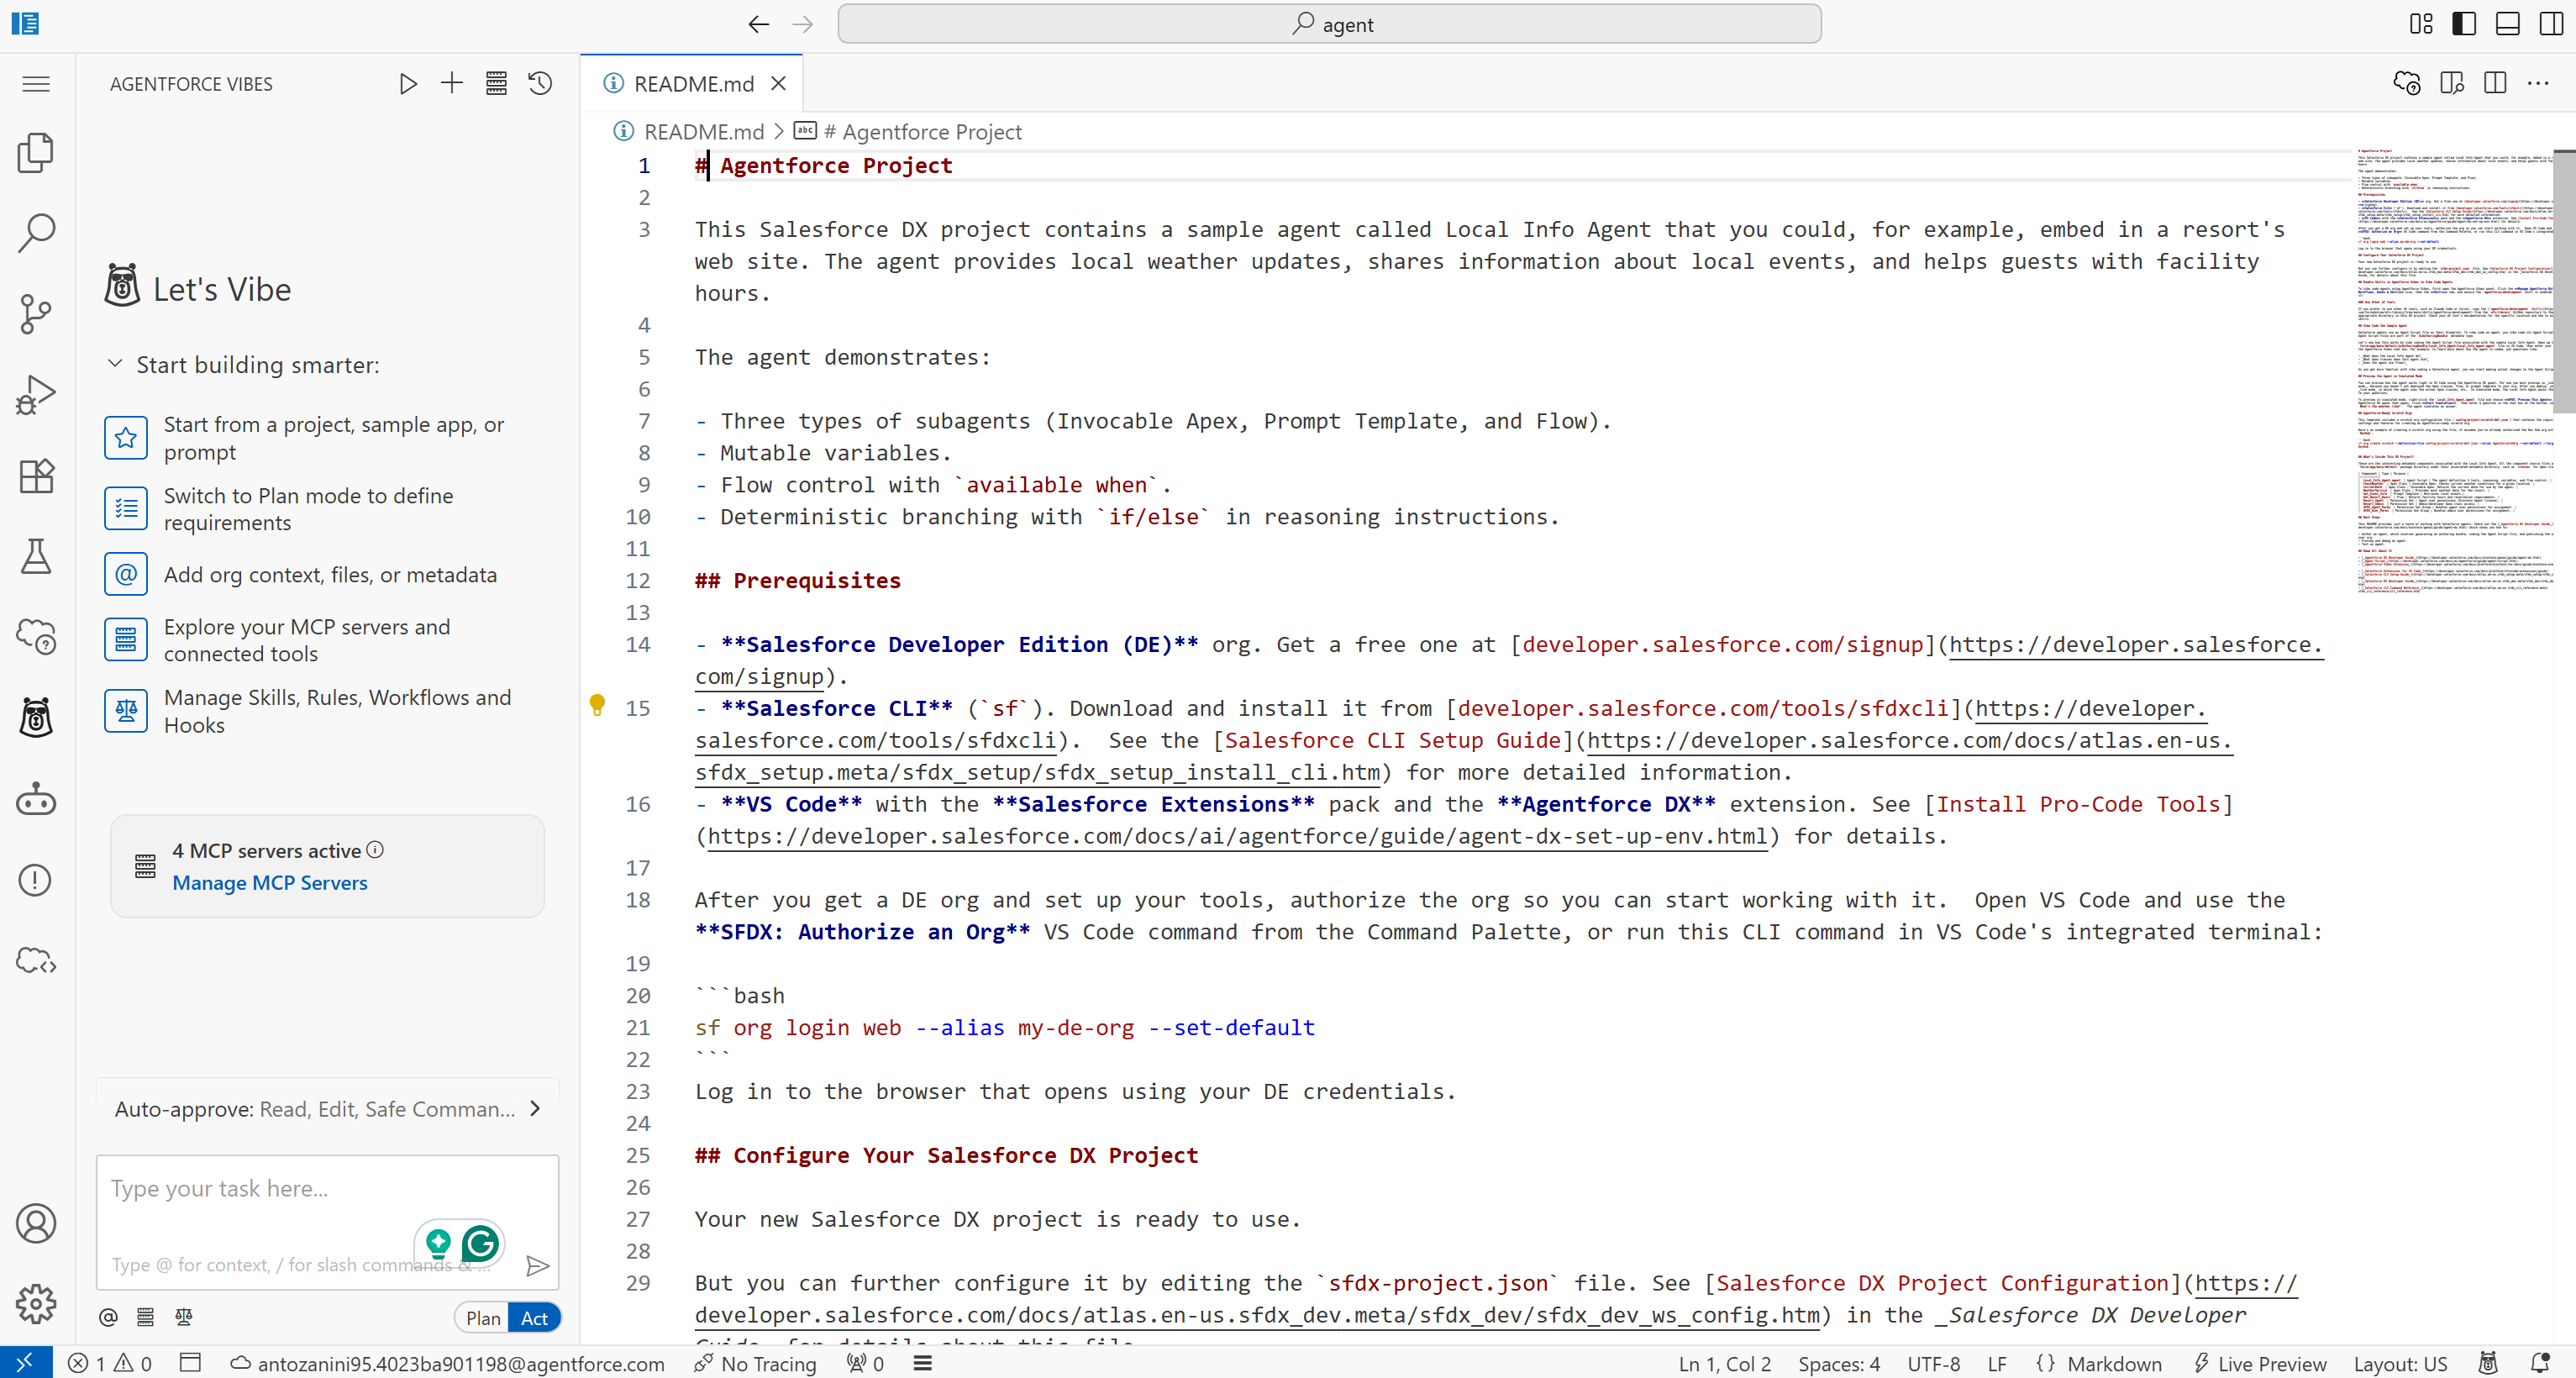The width and height of the screenshot is (2576, 1378).
Task: Open the Extensions view
Action: click(36, 476)
